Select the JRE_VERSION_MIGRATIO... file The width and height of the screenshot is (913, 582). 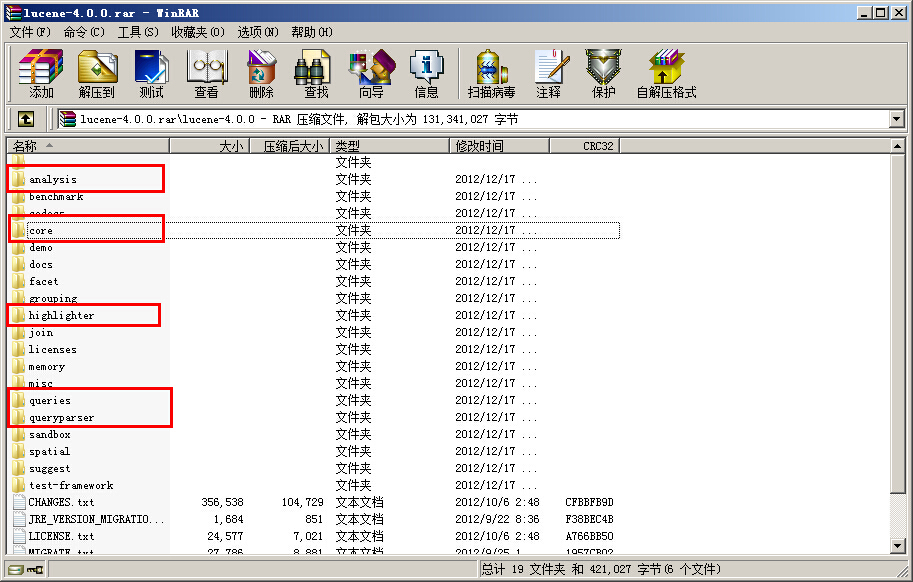point(96,519)
